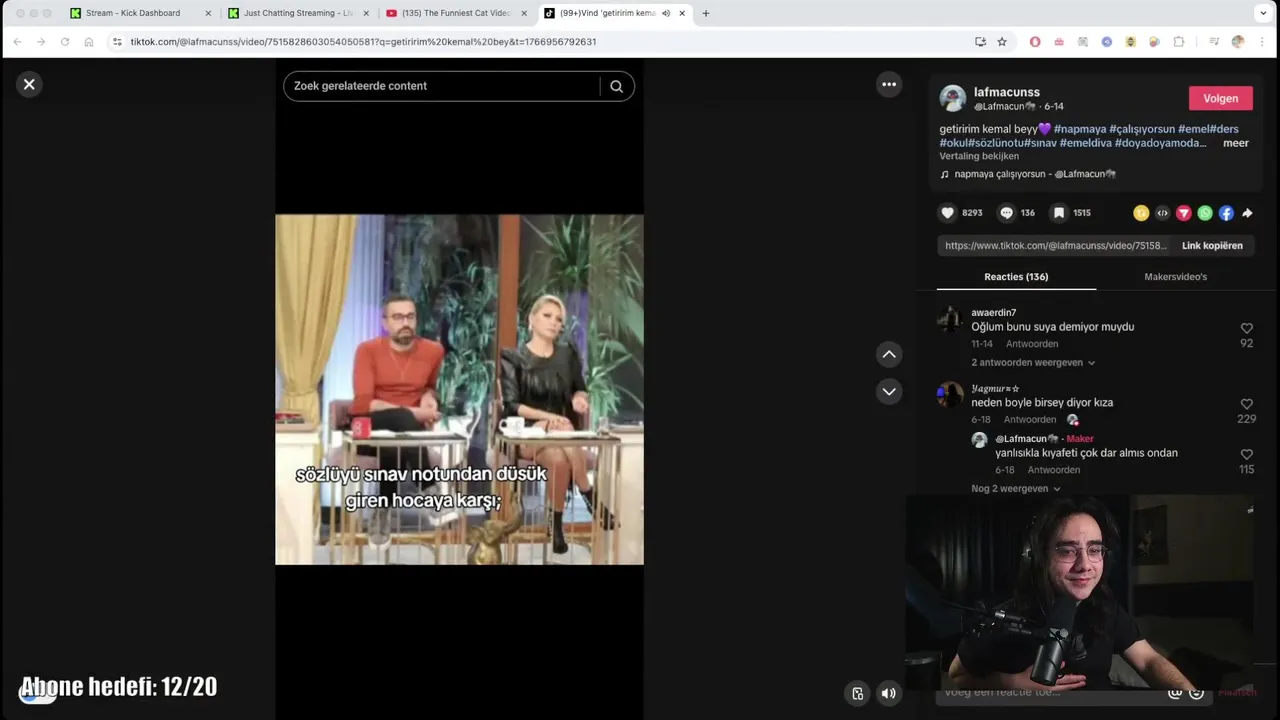
Task: Select the Reacties (136) tab
Action: pos(1016,277)
